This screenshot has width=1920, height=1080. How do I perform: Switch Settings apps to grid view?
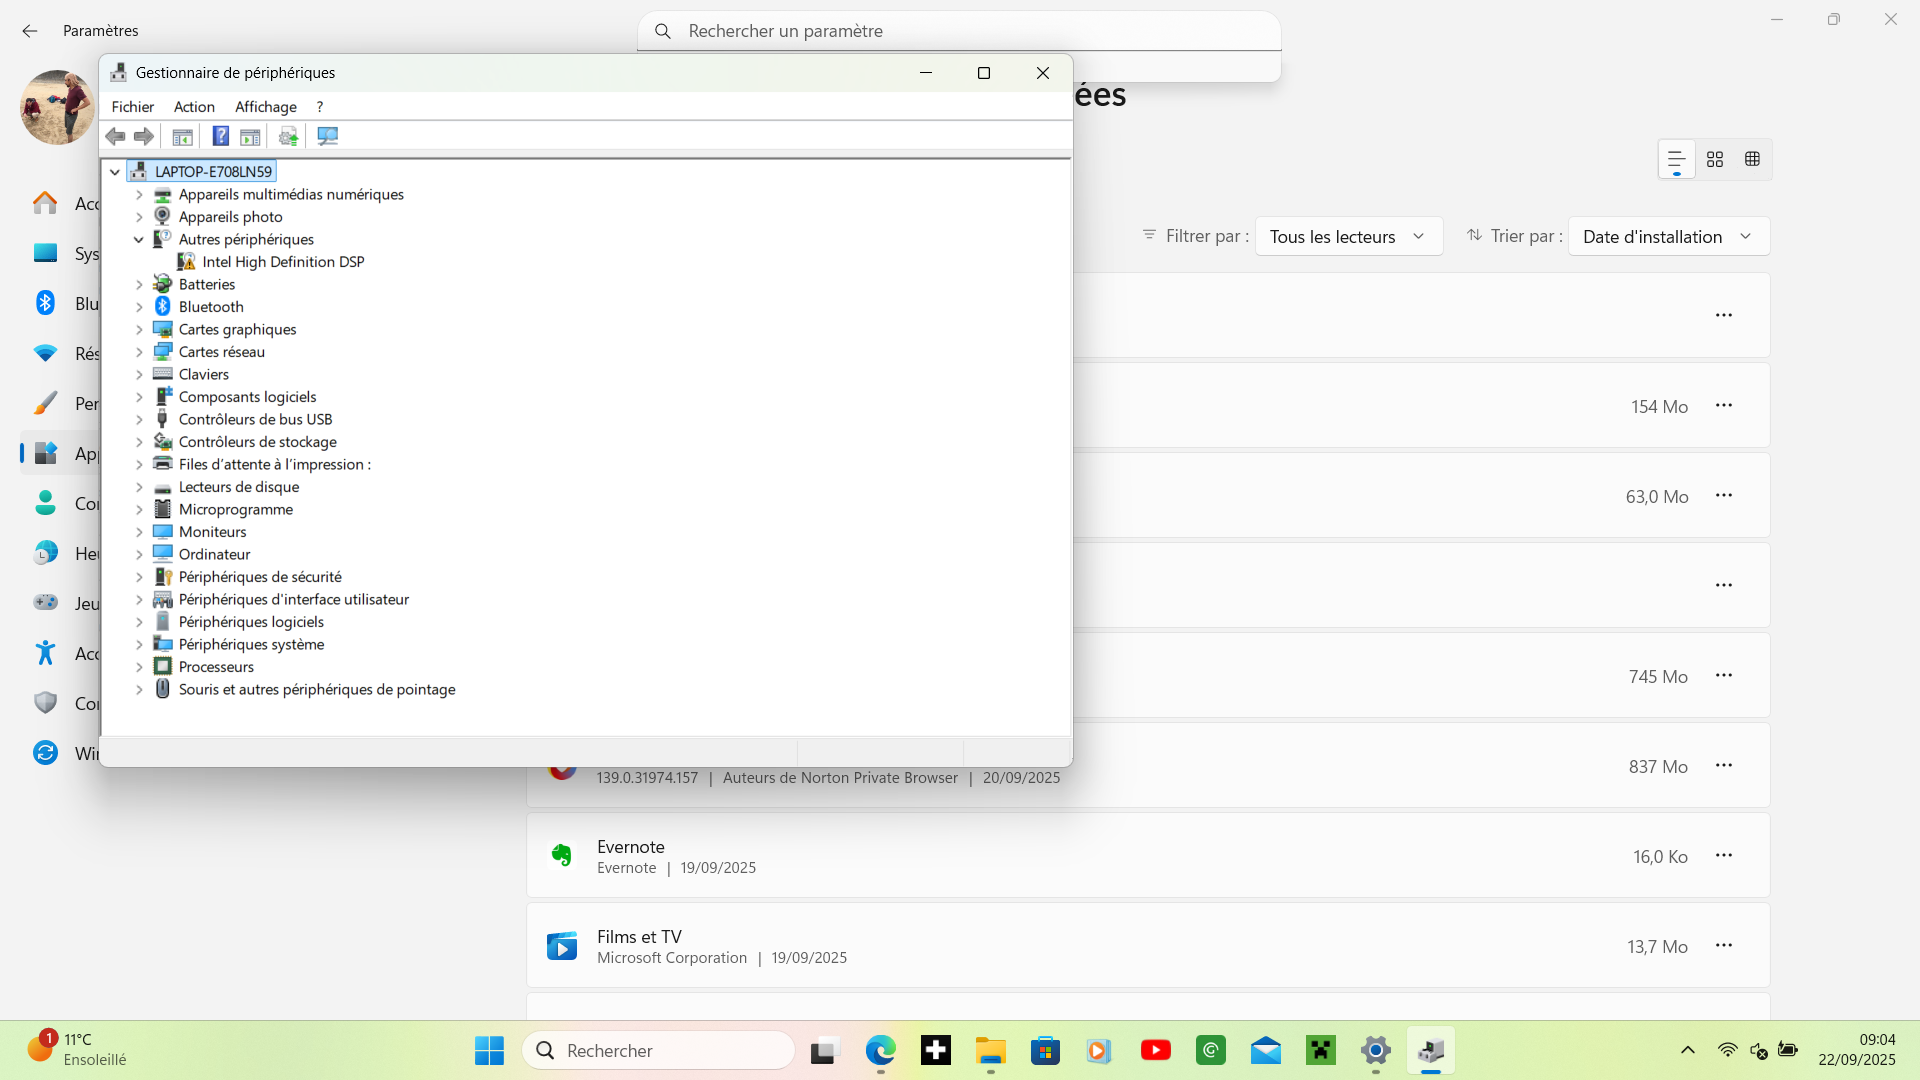pos(1715,160)
